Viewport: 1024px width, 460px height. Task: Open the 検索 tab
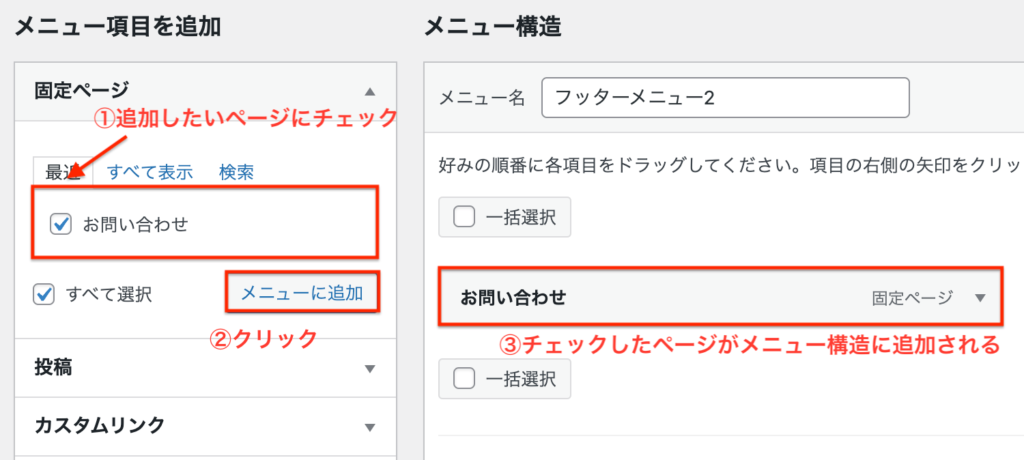236,172
